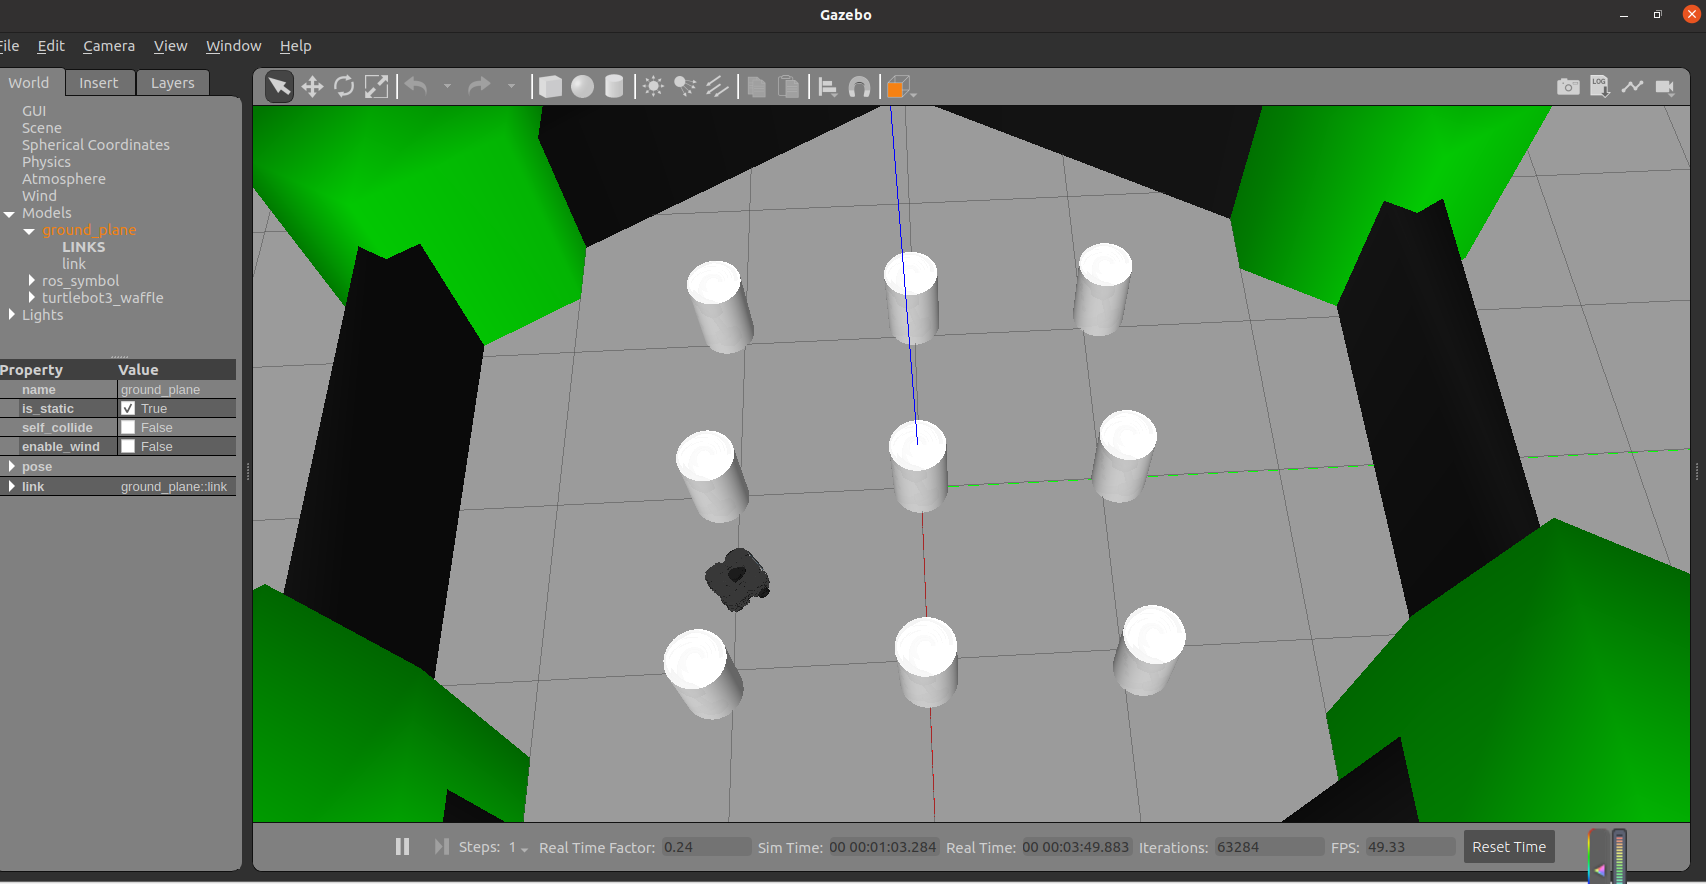Take a screenshot with camera icon
Viewport: 1706px width, 884px height.
coord(1568,87)
